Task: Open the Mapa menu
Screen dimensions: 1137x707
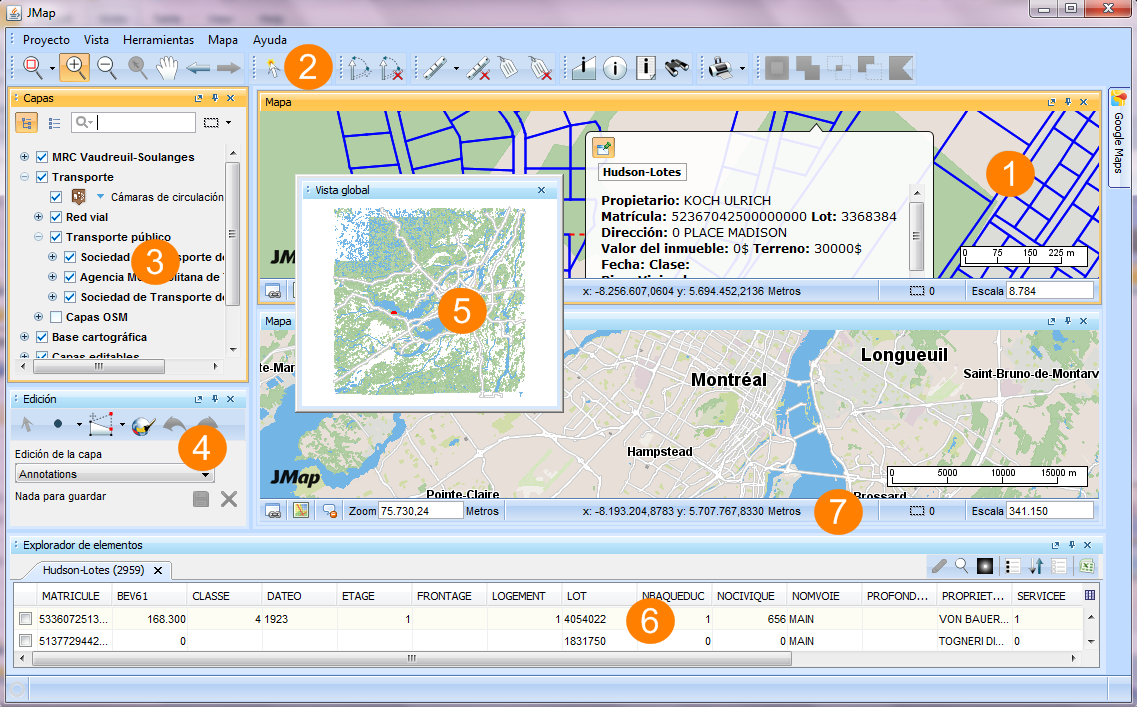Action: pyautogui.click(x=223, y=40)
